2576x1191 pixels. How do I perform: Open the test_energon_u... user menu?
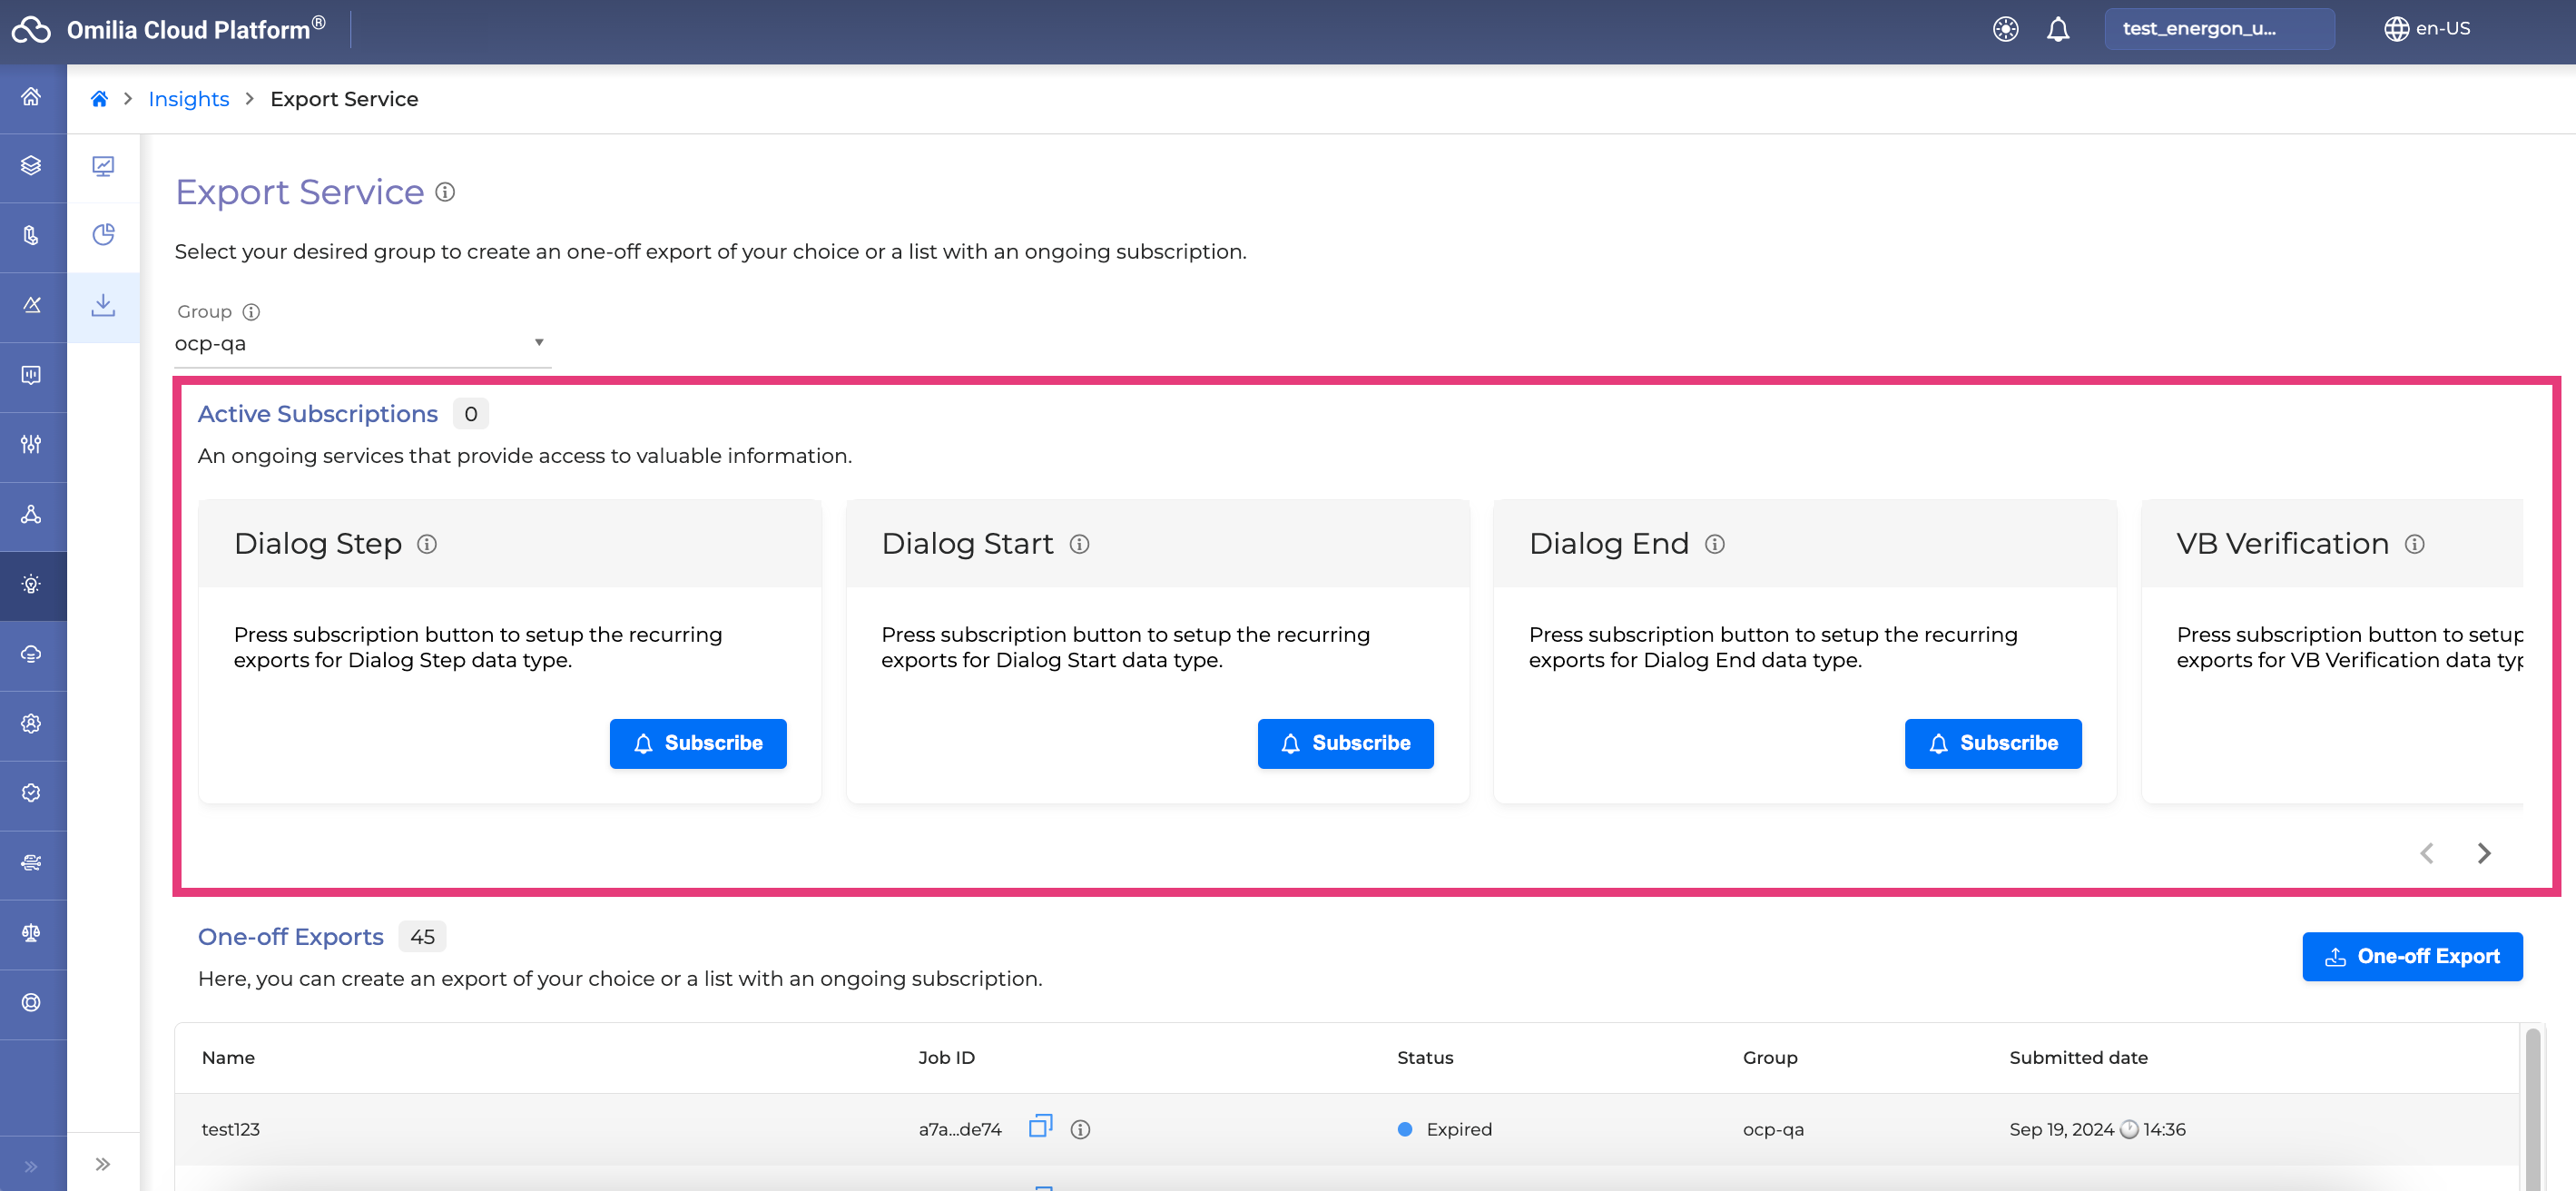pos(2218,29)
